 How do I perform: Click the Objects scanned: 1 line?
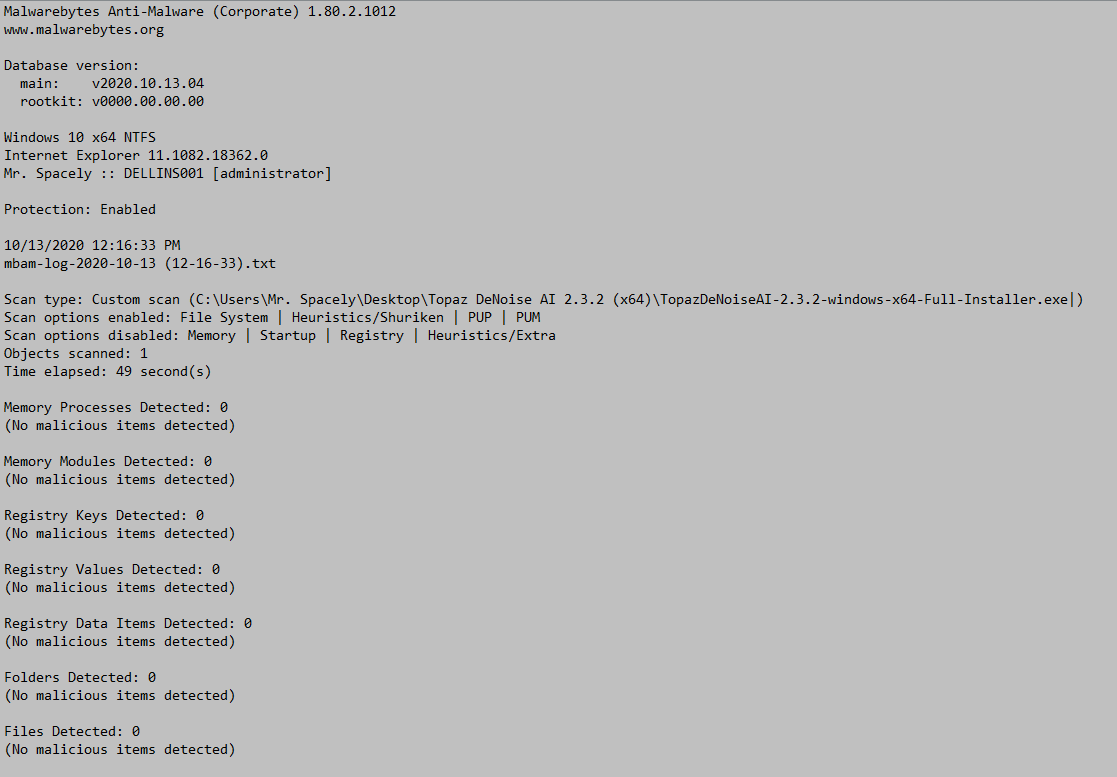click(76, 353)
